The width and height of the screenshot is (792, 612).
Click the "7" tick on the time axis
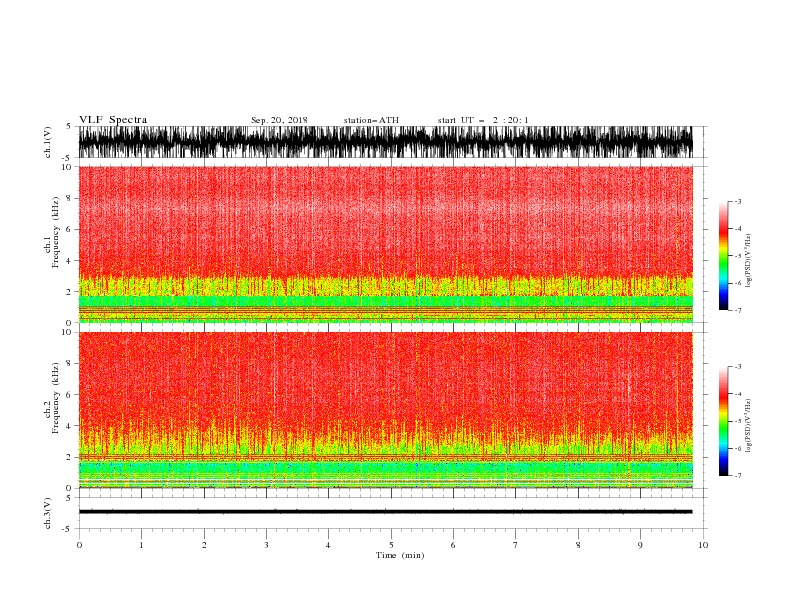[516, 545]
